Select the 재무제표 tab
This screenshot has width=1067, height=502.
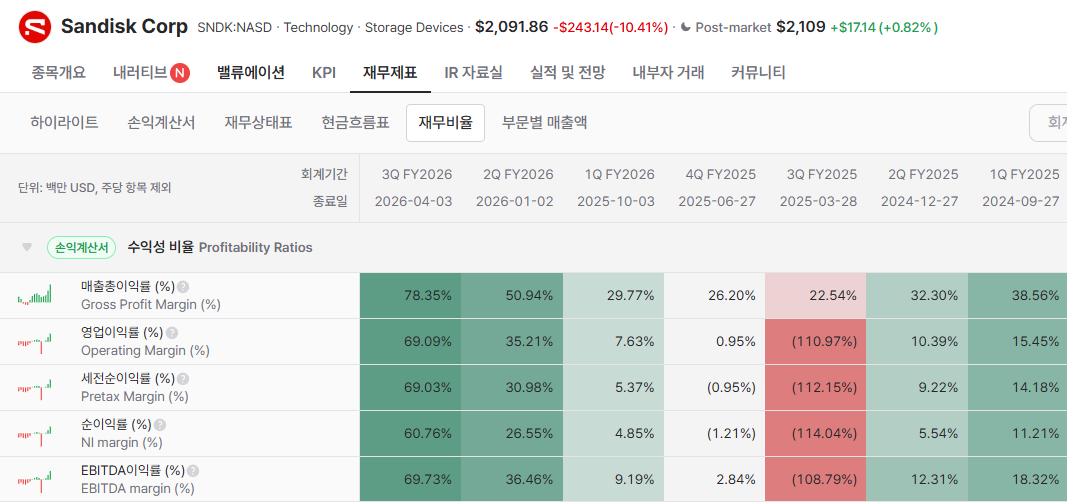point(390,72)
